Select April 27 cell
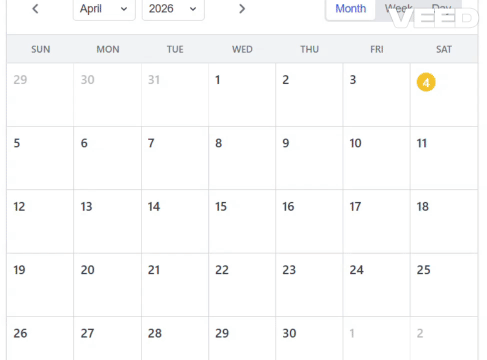The width and height of the screenshot is (487, 360). pyautogui.click(x=108, y=338)
